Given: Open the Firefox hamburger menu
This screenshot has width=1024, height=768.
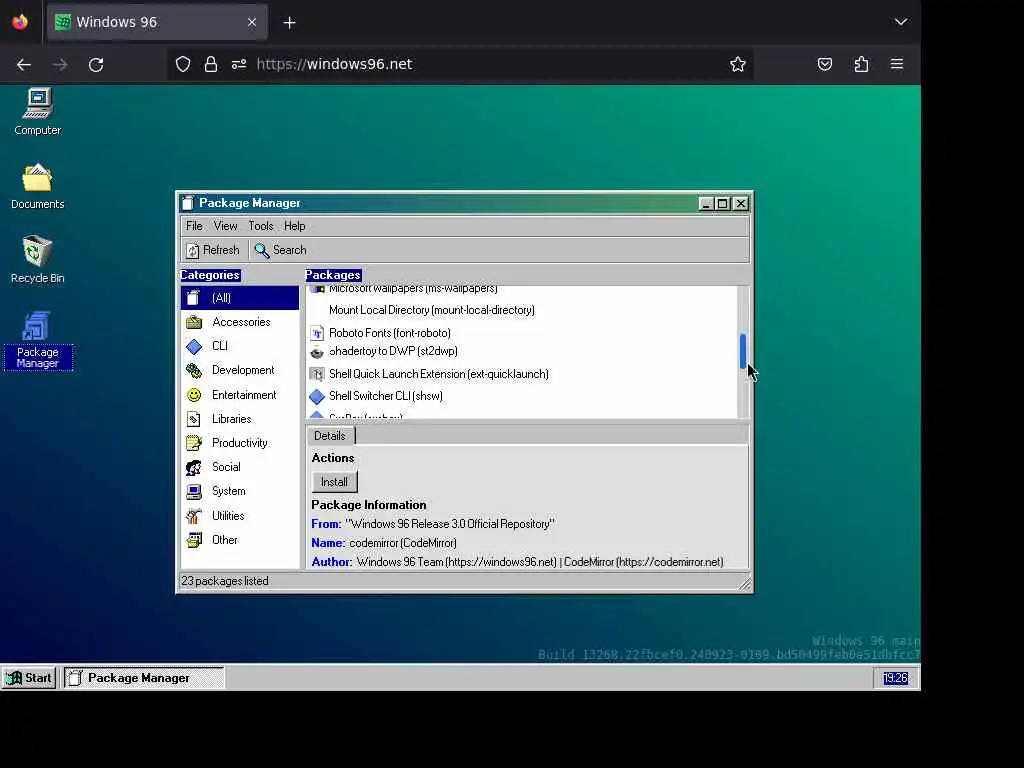Looking at the screenshot, I should pyautogui.click(x=897, y=64).
